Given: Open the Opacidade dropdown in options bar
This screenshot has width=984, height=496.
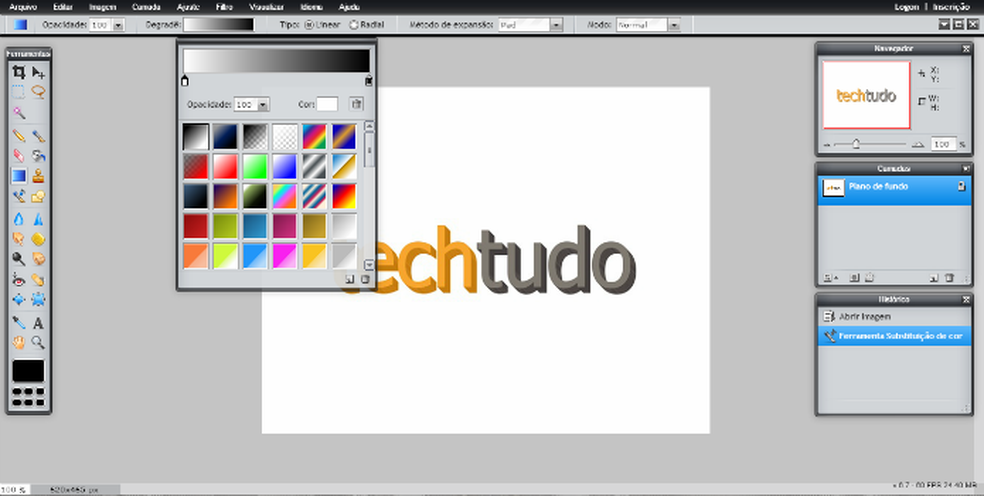Looking at the screenshot, I should pyautogui.click(x=119, y=25).
